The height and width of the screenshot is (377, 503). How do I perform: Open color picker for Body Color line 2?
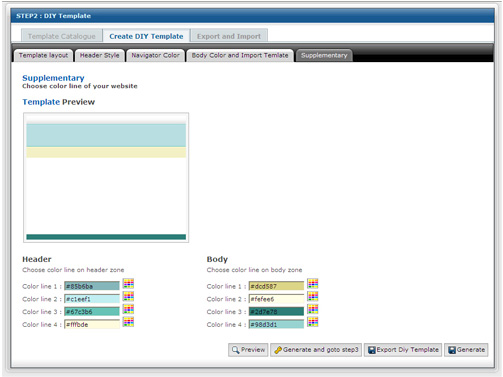pos(313,296)
